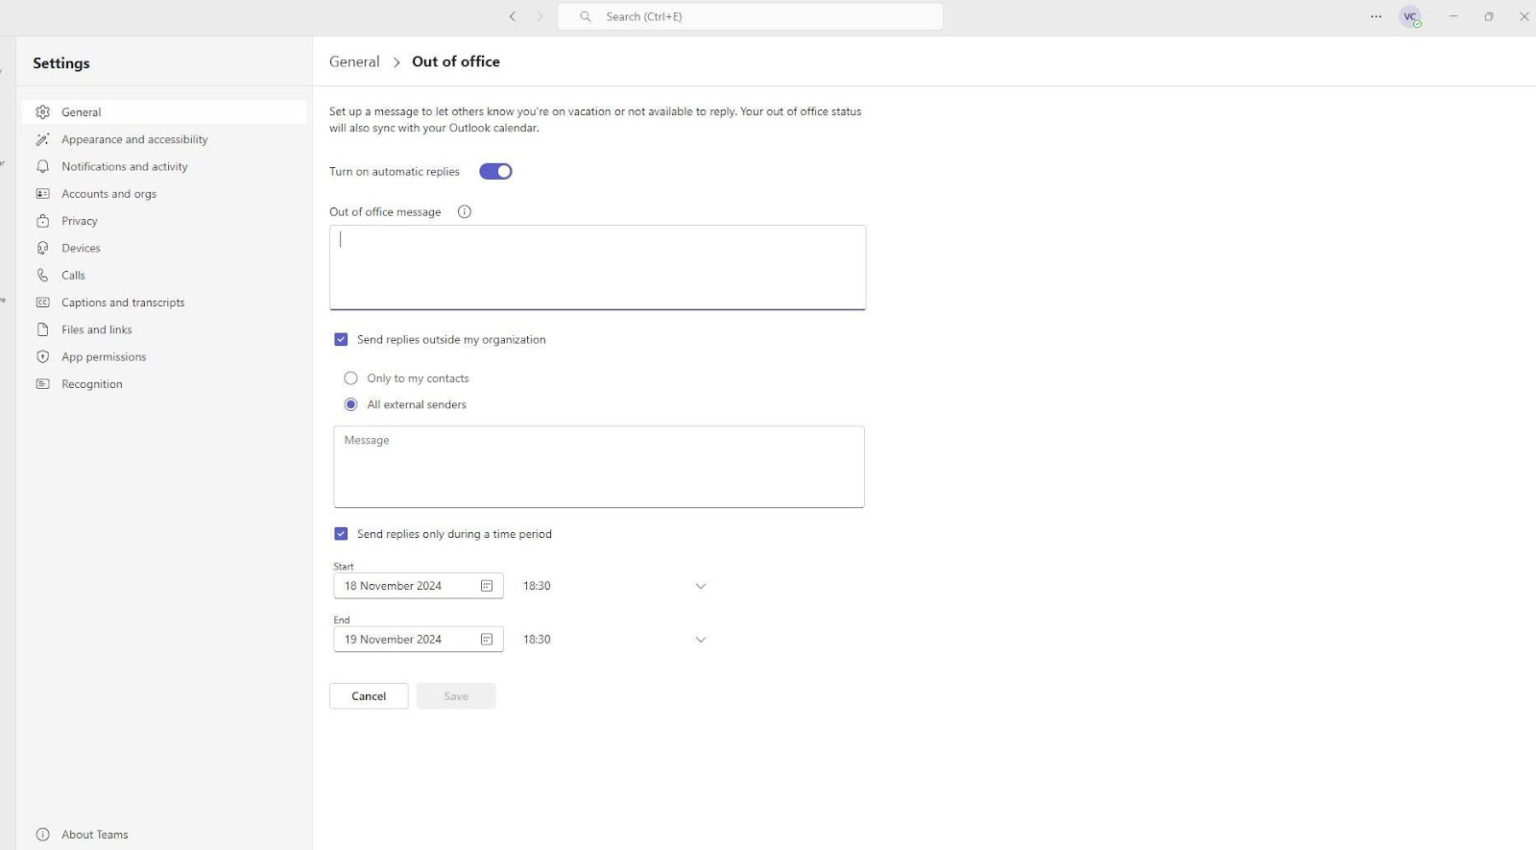Click the About Teams info icon

41,834
